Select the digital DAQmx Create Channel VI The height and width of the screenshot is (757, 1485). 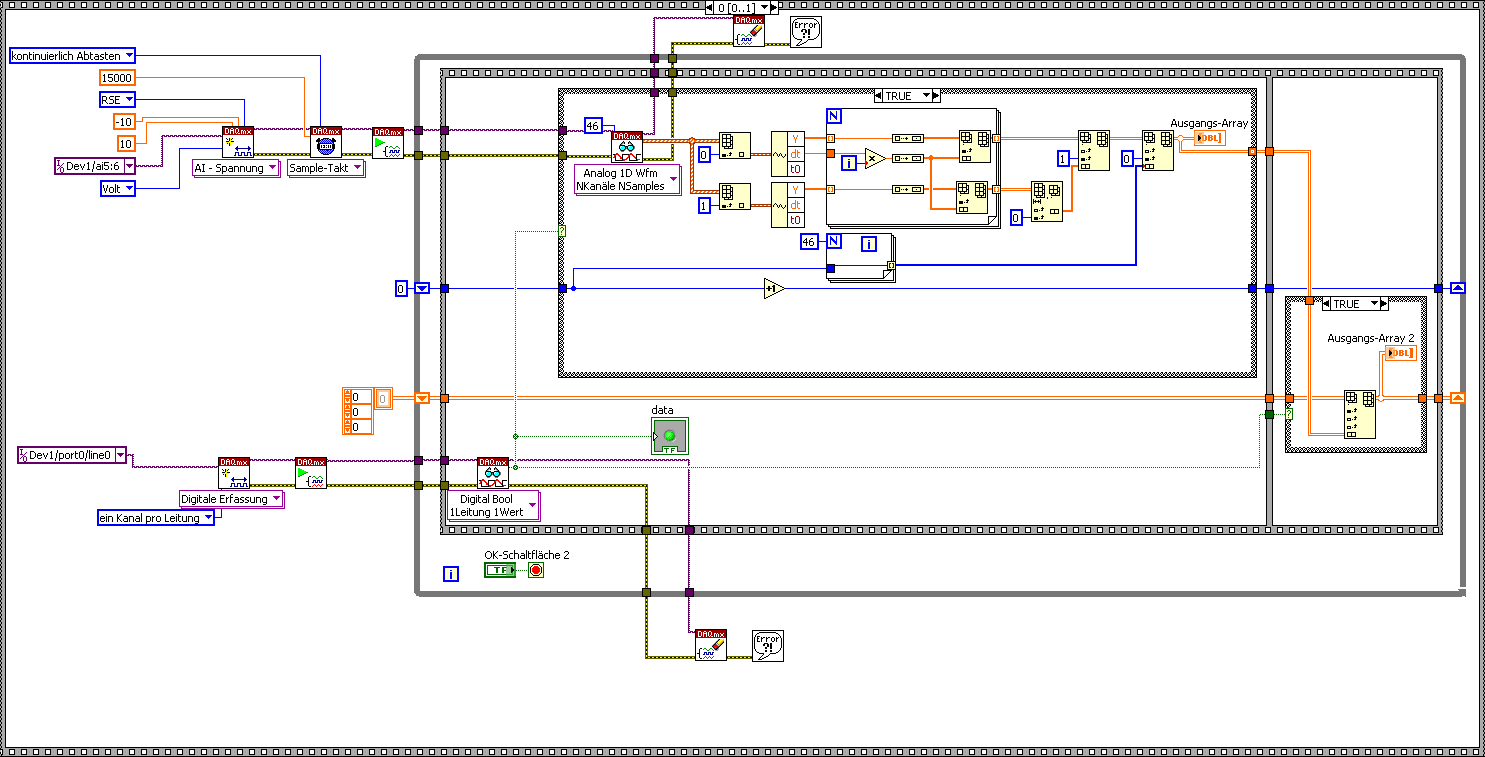[x=235, y=473]
